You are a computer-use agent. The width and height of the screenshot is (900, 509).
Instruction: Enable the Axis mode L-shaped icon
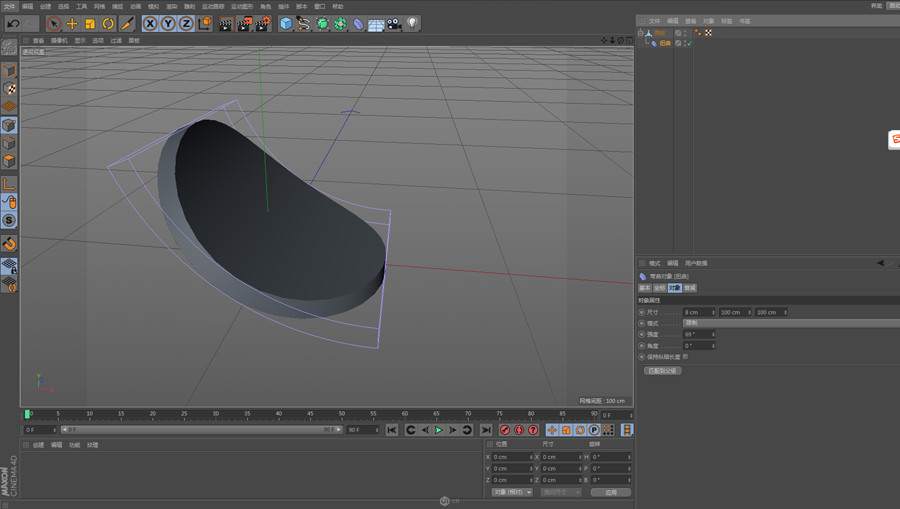[9, 184]
